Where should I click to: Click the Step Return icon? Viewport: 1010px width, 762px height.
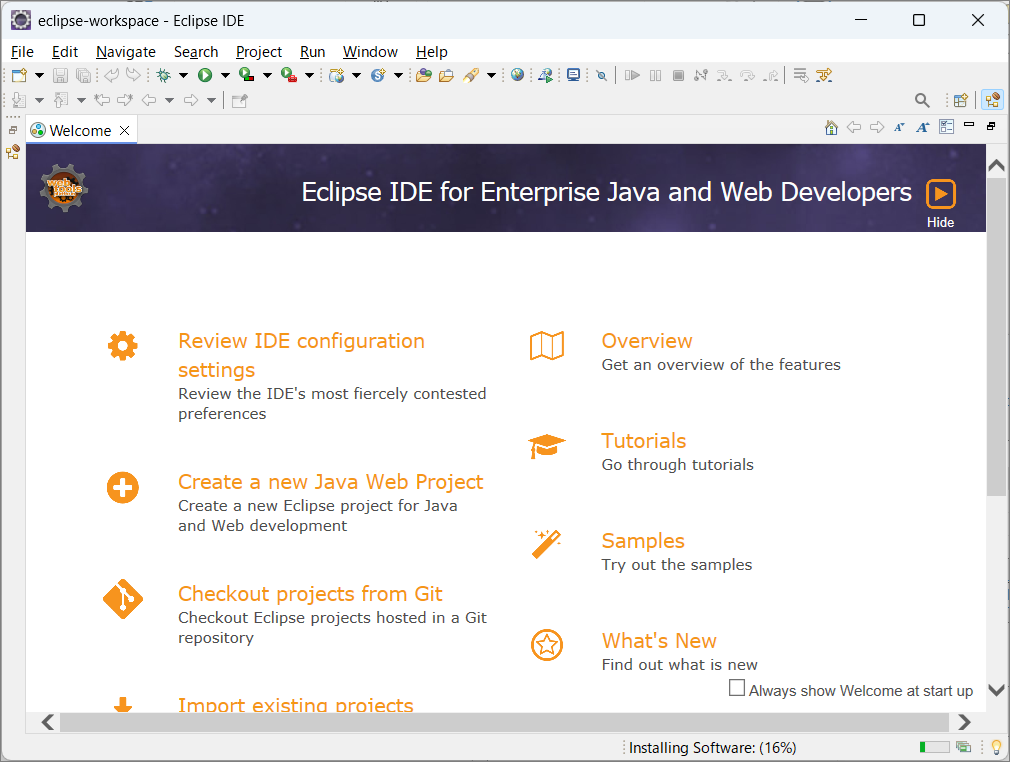(770, 75)
